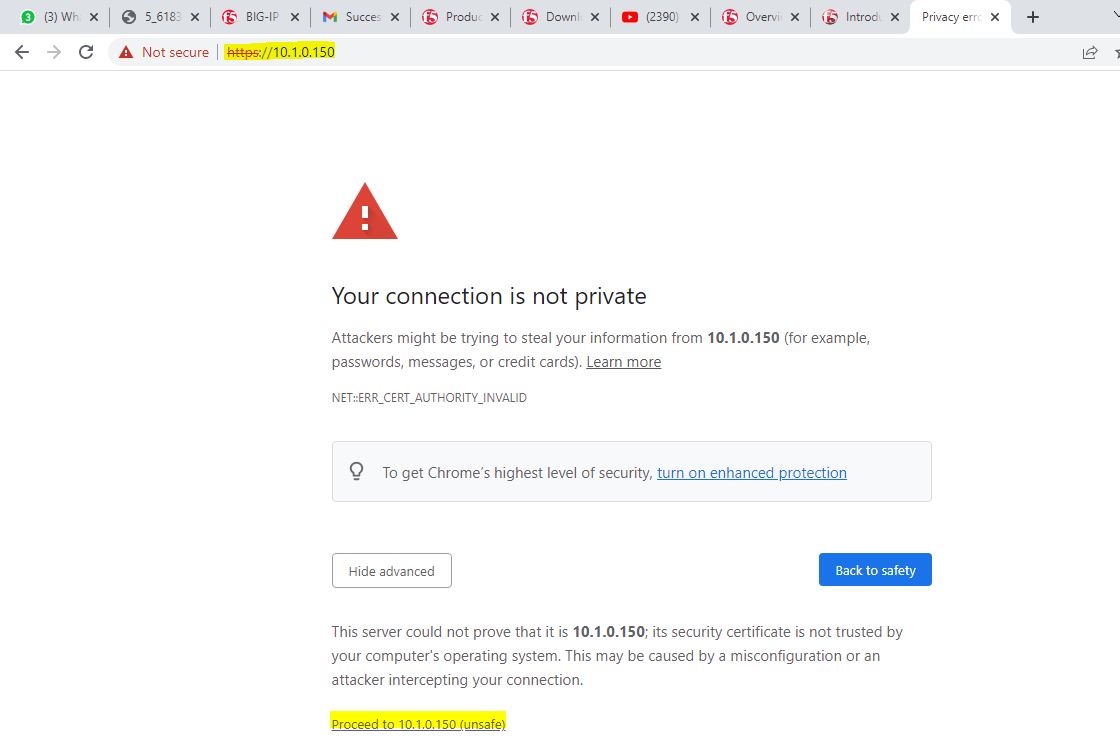Reload the current page

click(86, 52)
